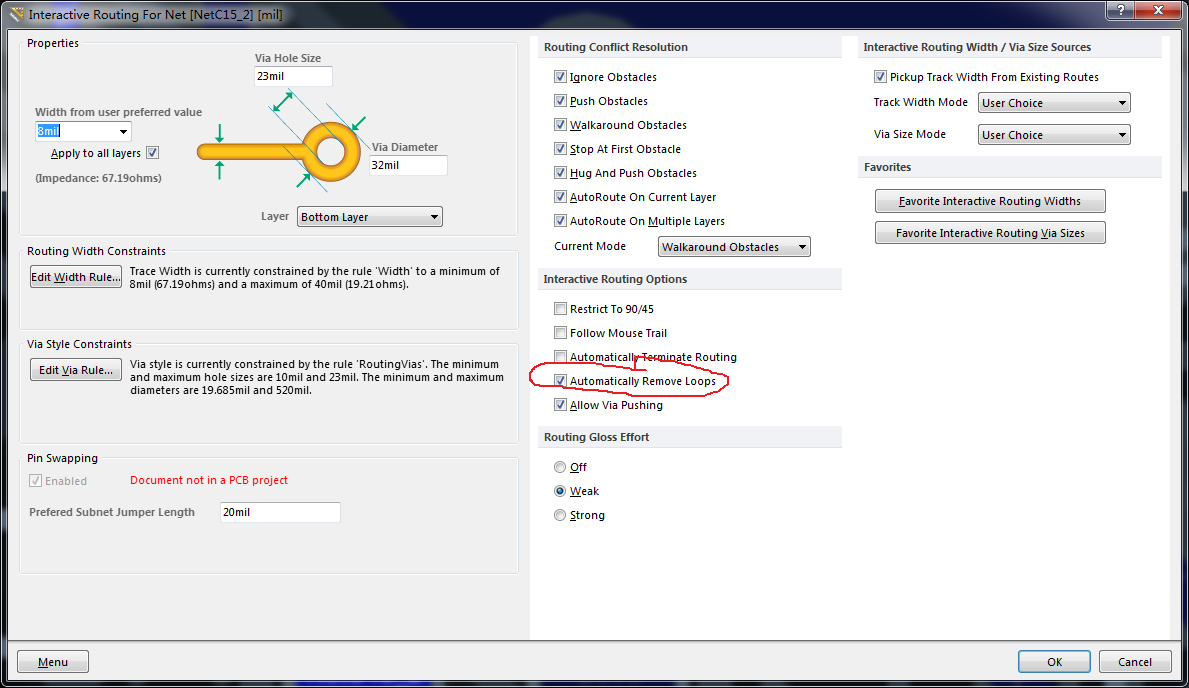
Task: Click Edit Width Rule button
Action: click(76, 277)
